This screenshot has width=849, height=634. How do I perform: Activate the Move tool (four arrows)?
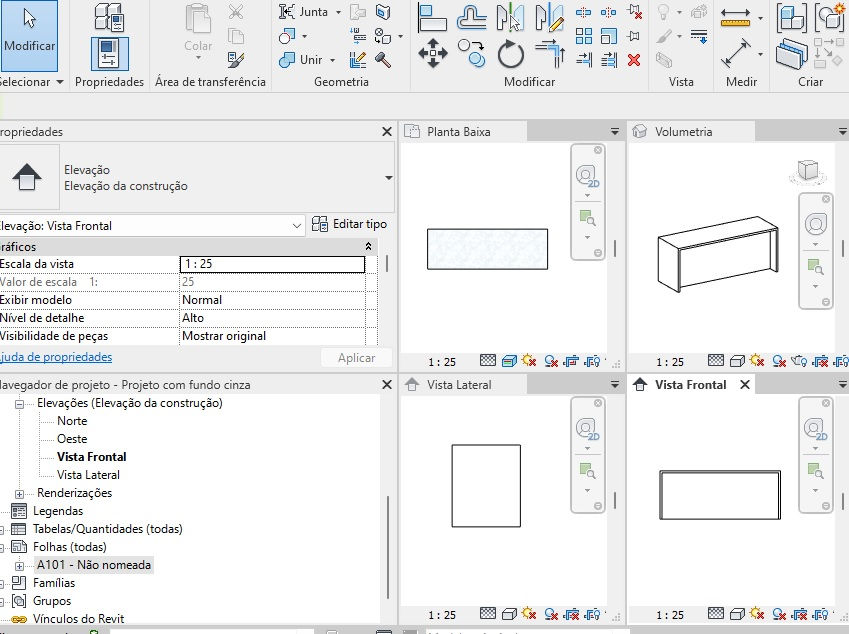pyautogui.click(x=433, y=54)
